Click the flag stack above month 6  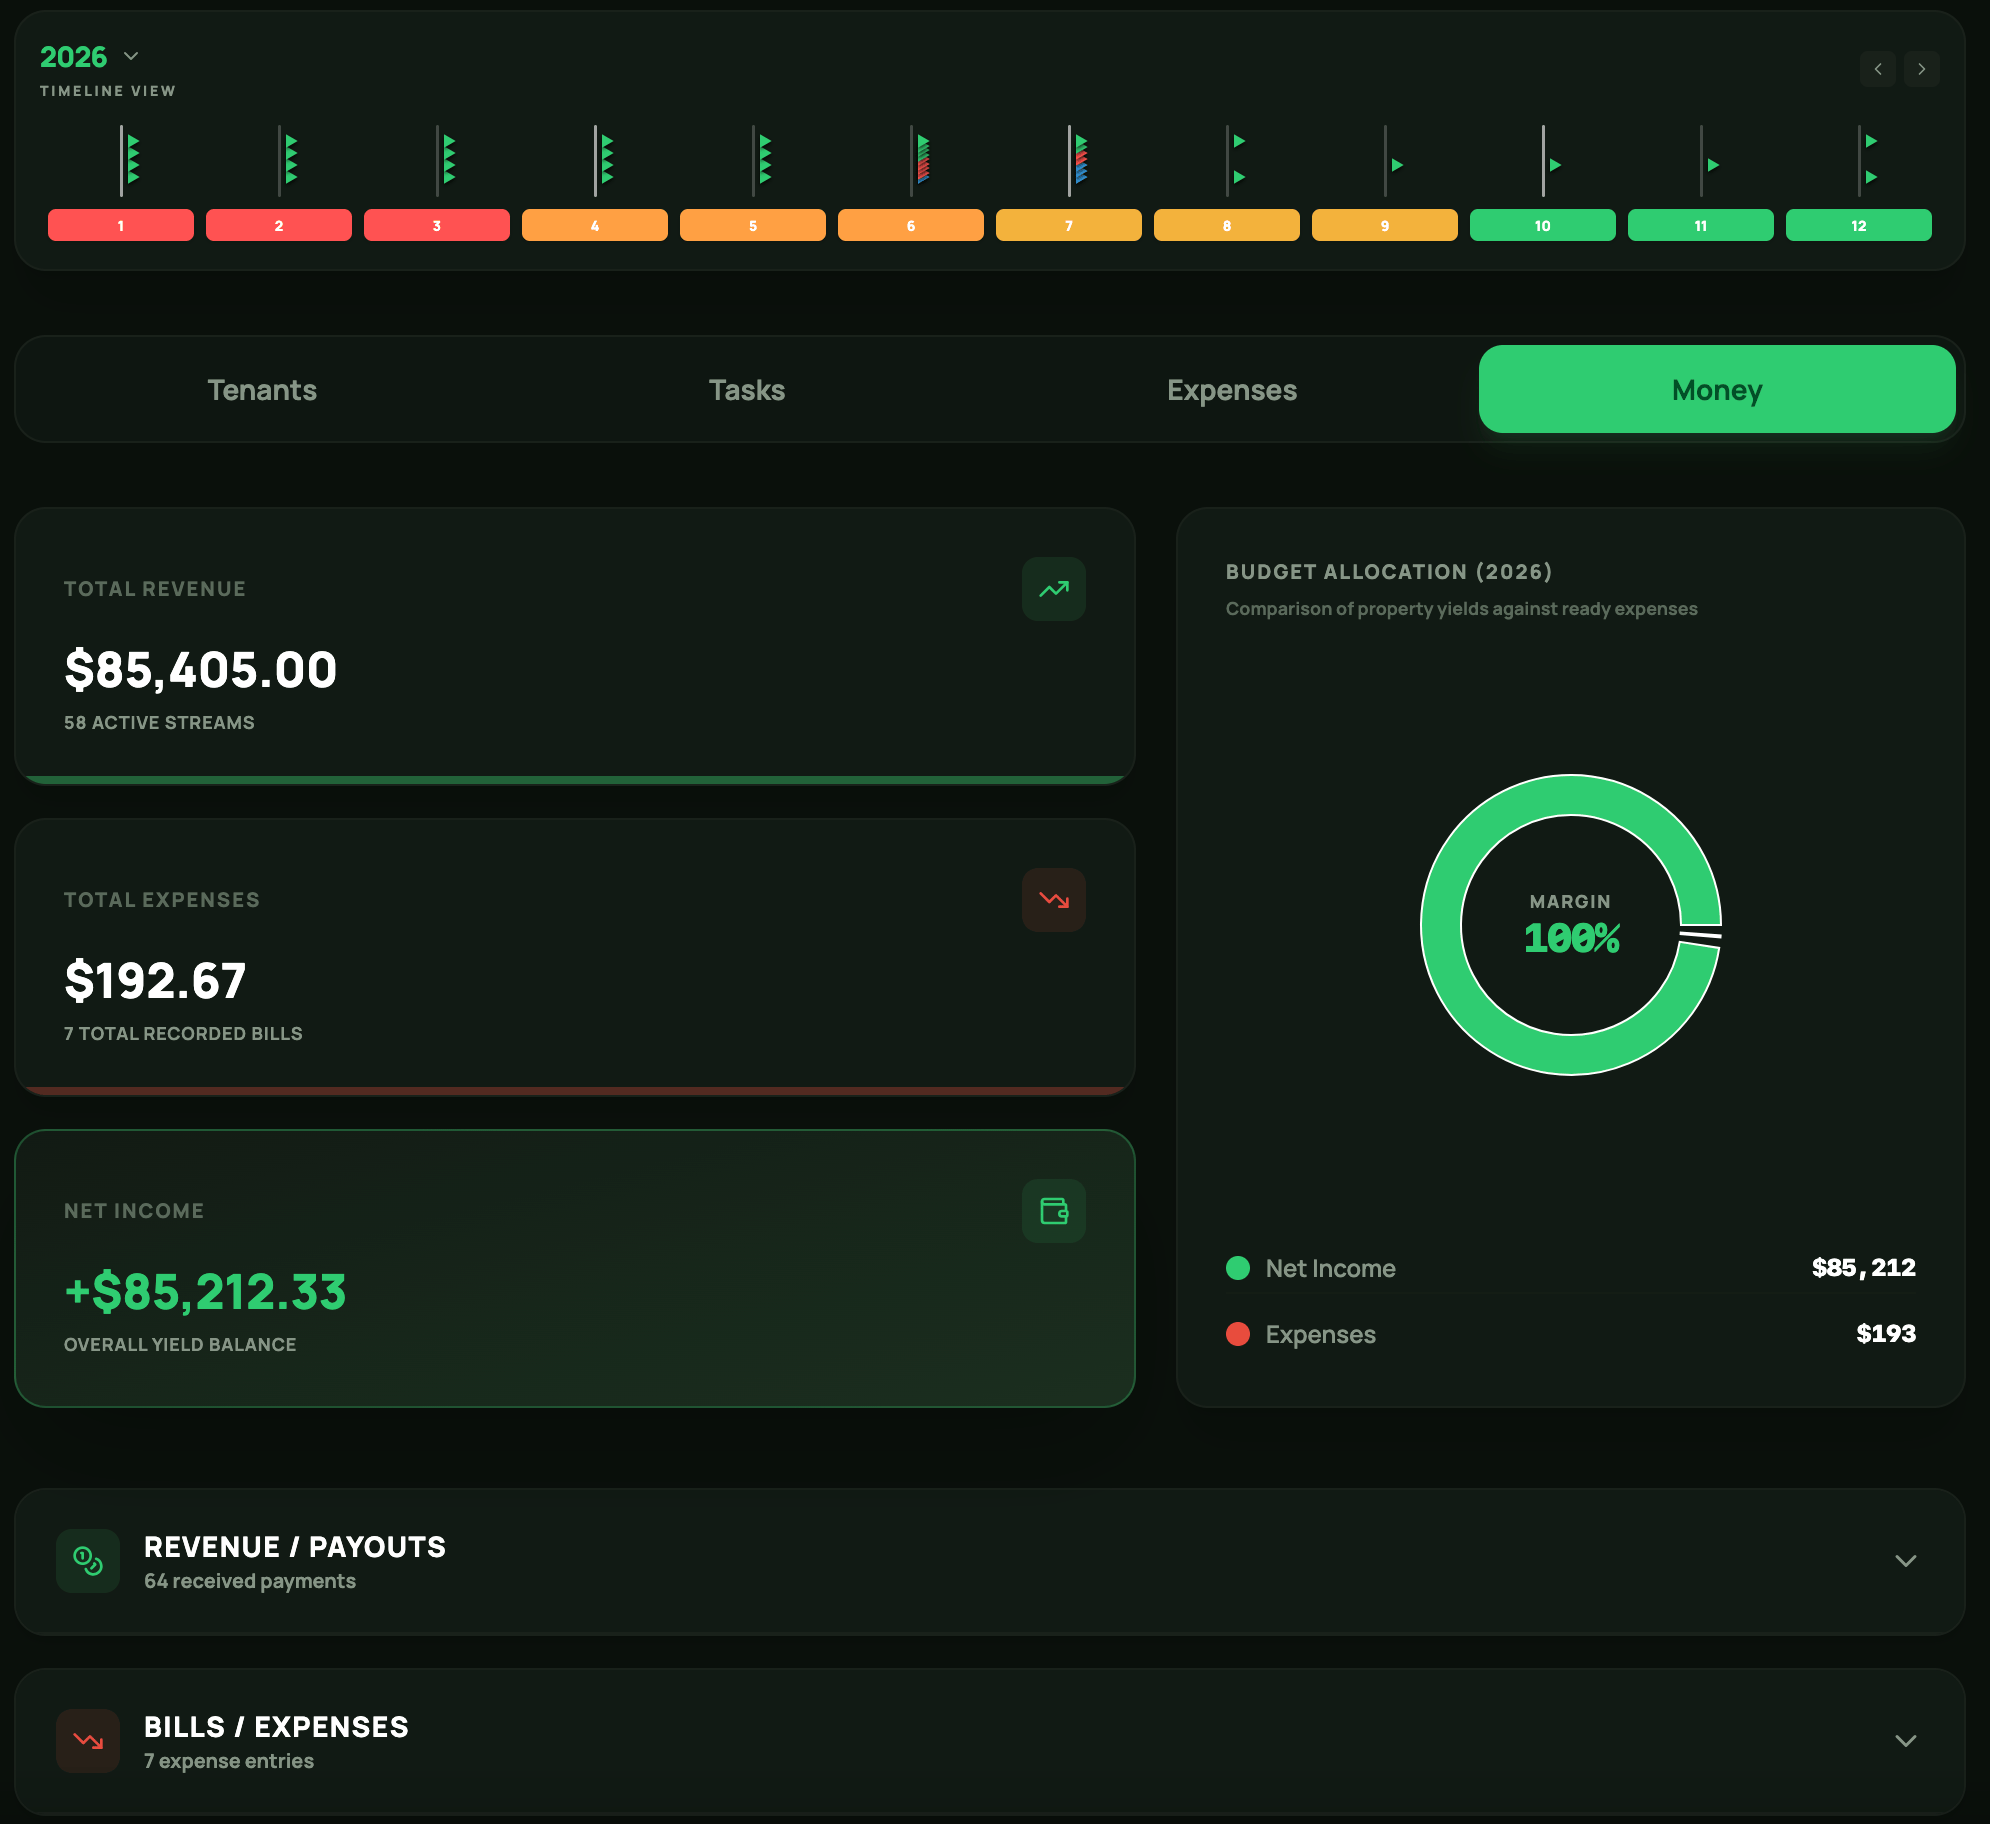(923, 159)
